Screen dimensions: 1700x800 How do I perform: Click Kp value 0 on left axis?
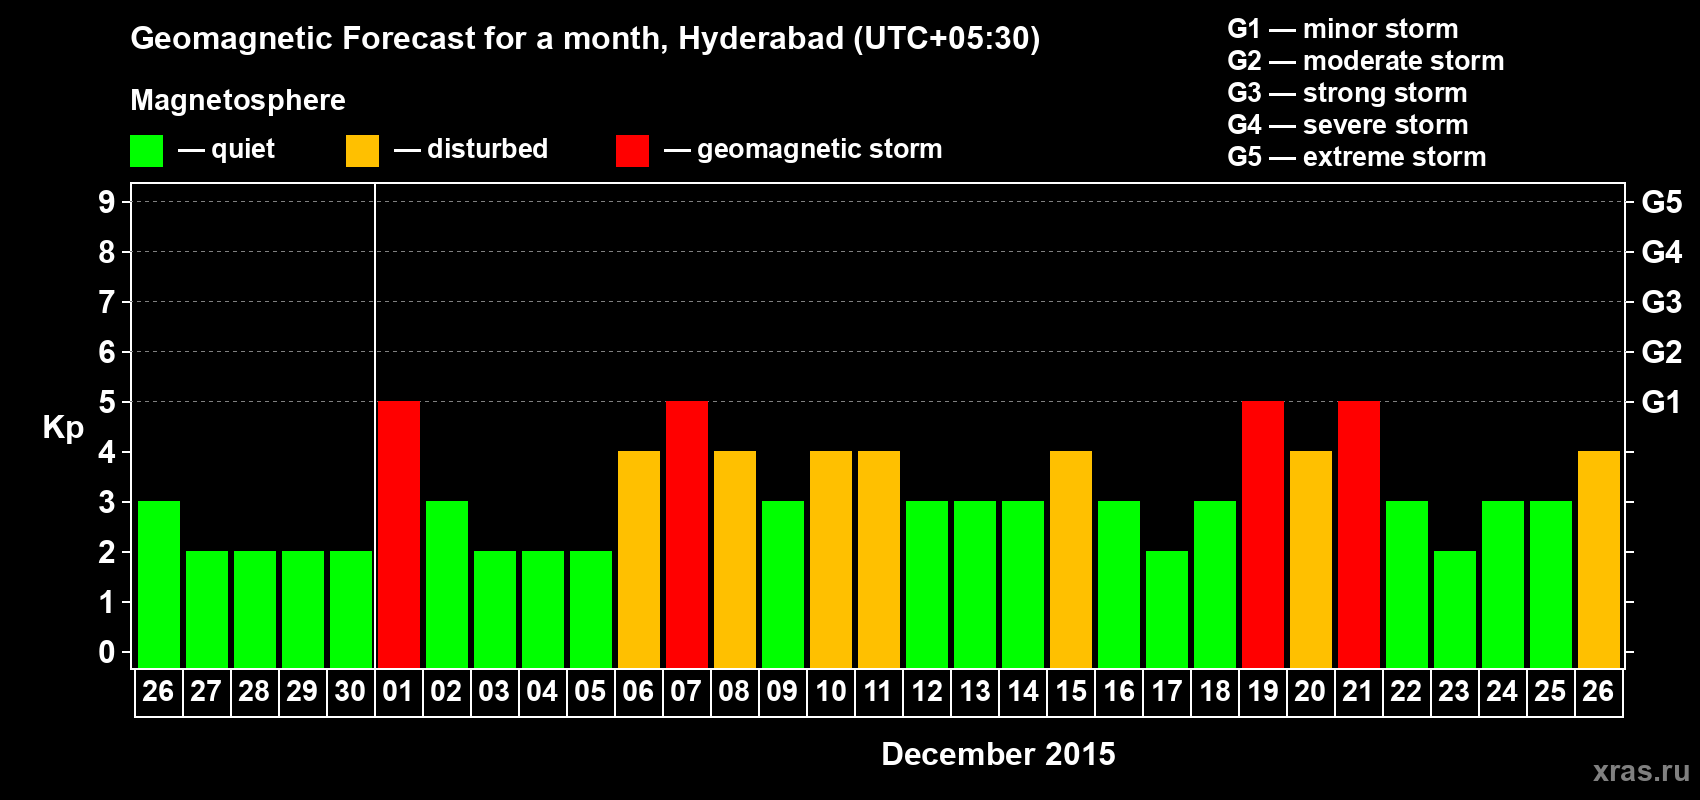click(107, 652)
